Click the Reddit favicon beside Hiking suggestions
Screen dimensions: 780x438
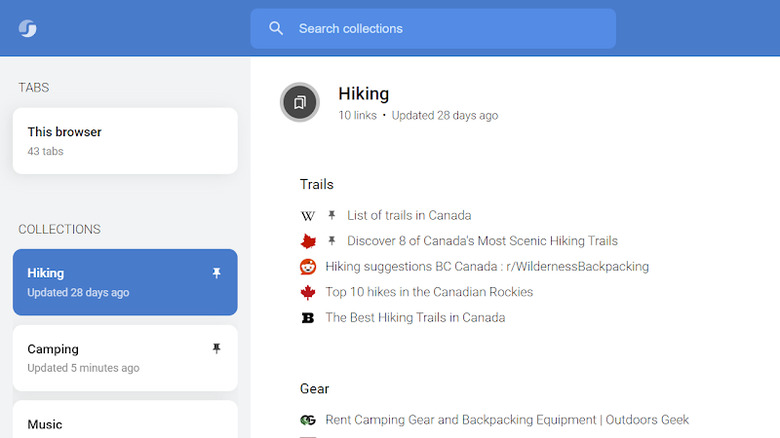308,267
